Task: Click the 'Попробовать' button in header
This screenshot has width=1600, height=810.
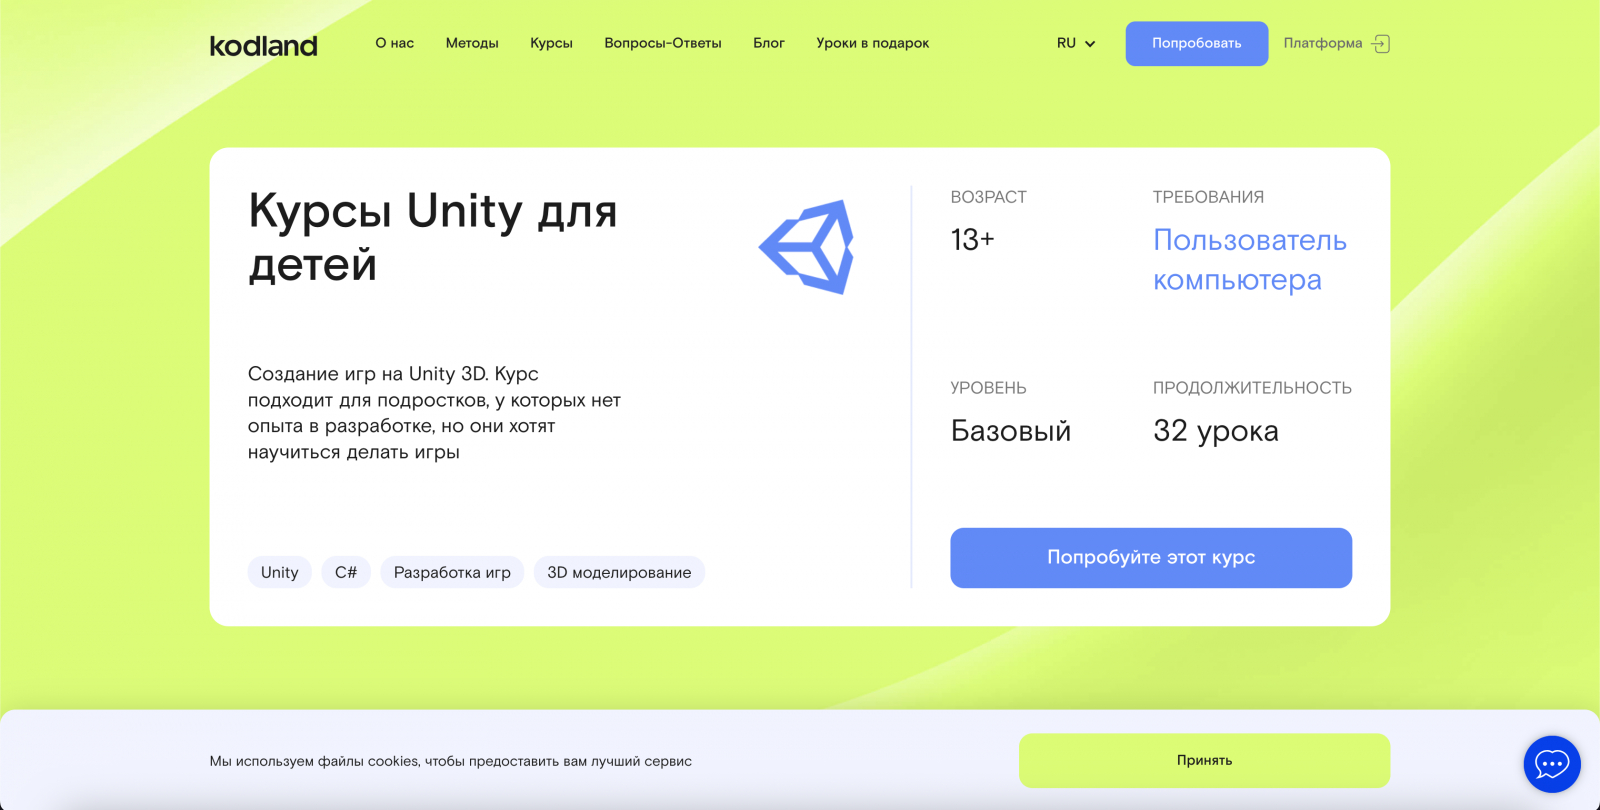Action: click(1197, 44)
